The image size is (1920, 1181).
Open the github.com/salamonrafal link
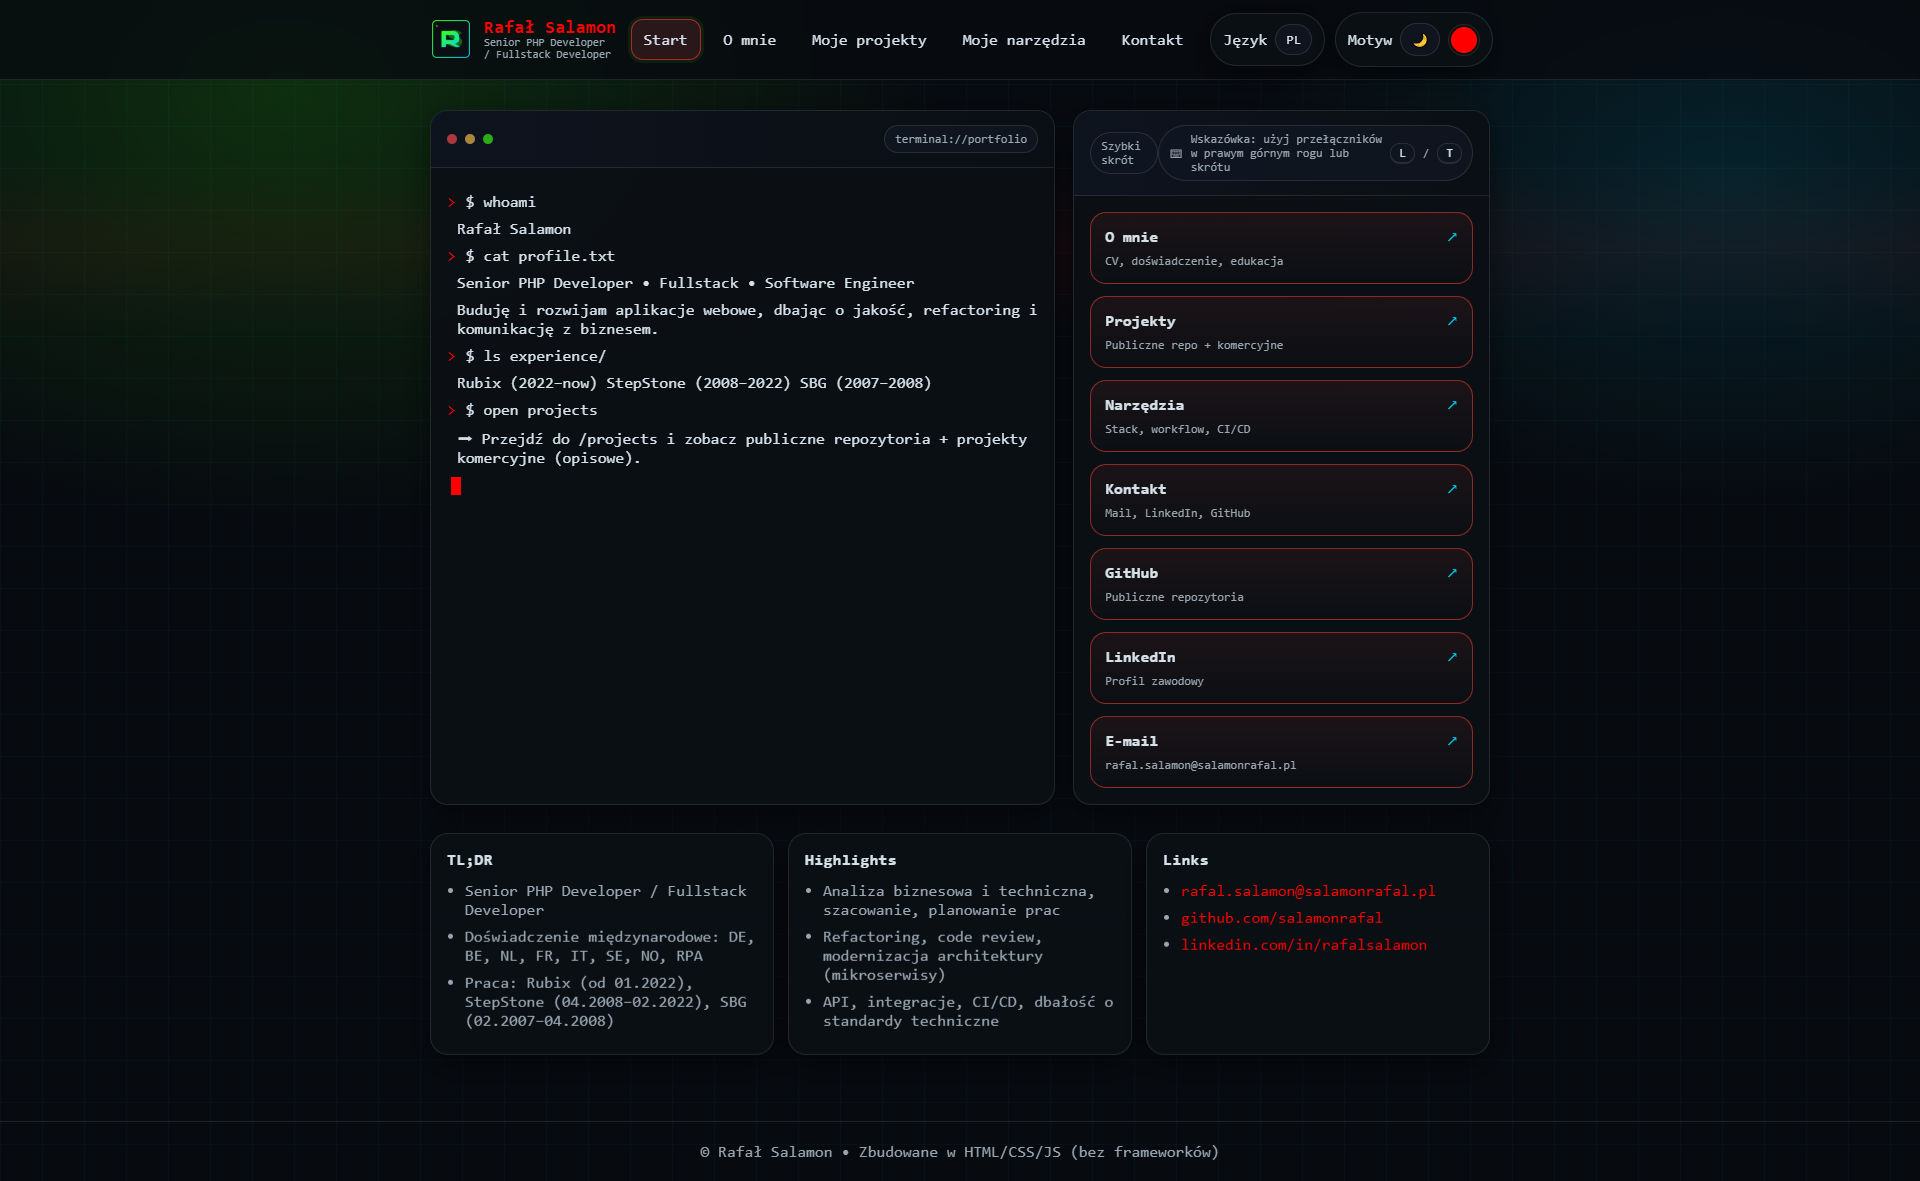pyautogui.click(x=1283, y=918)
